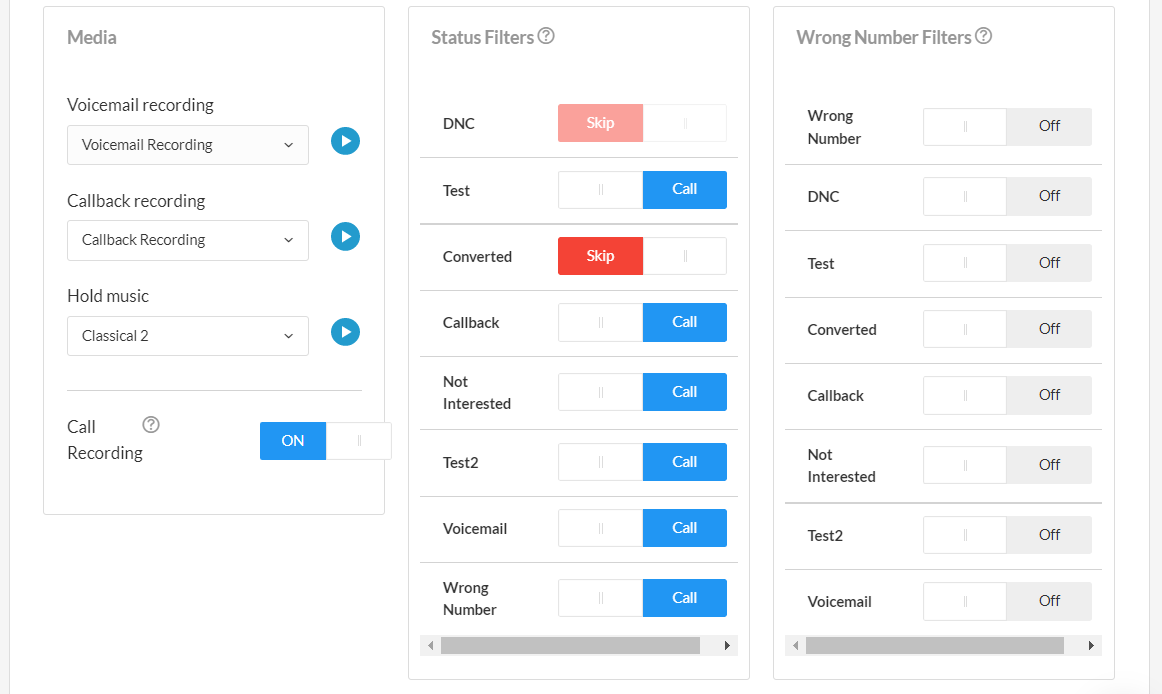Image resolution: width=1162 pixels, height=694 pixels.
Task: Click help icon beside Call Recording
Action: [x=151, y=425]
